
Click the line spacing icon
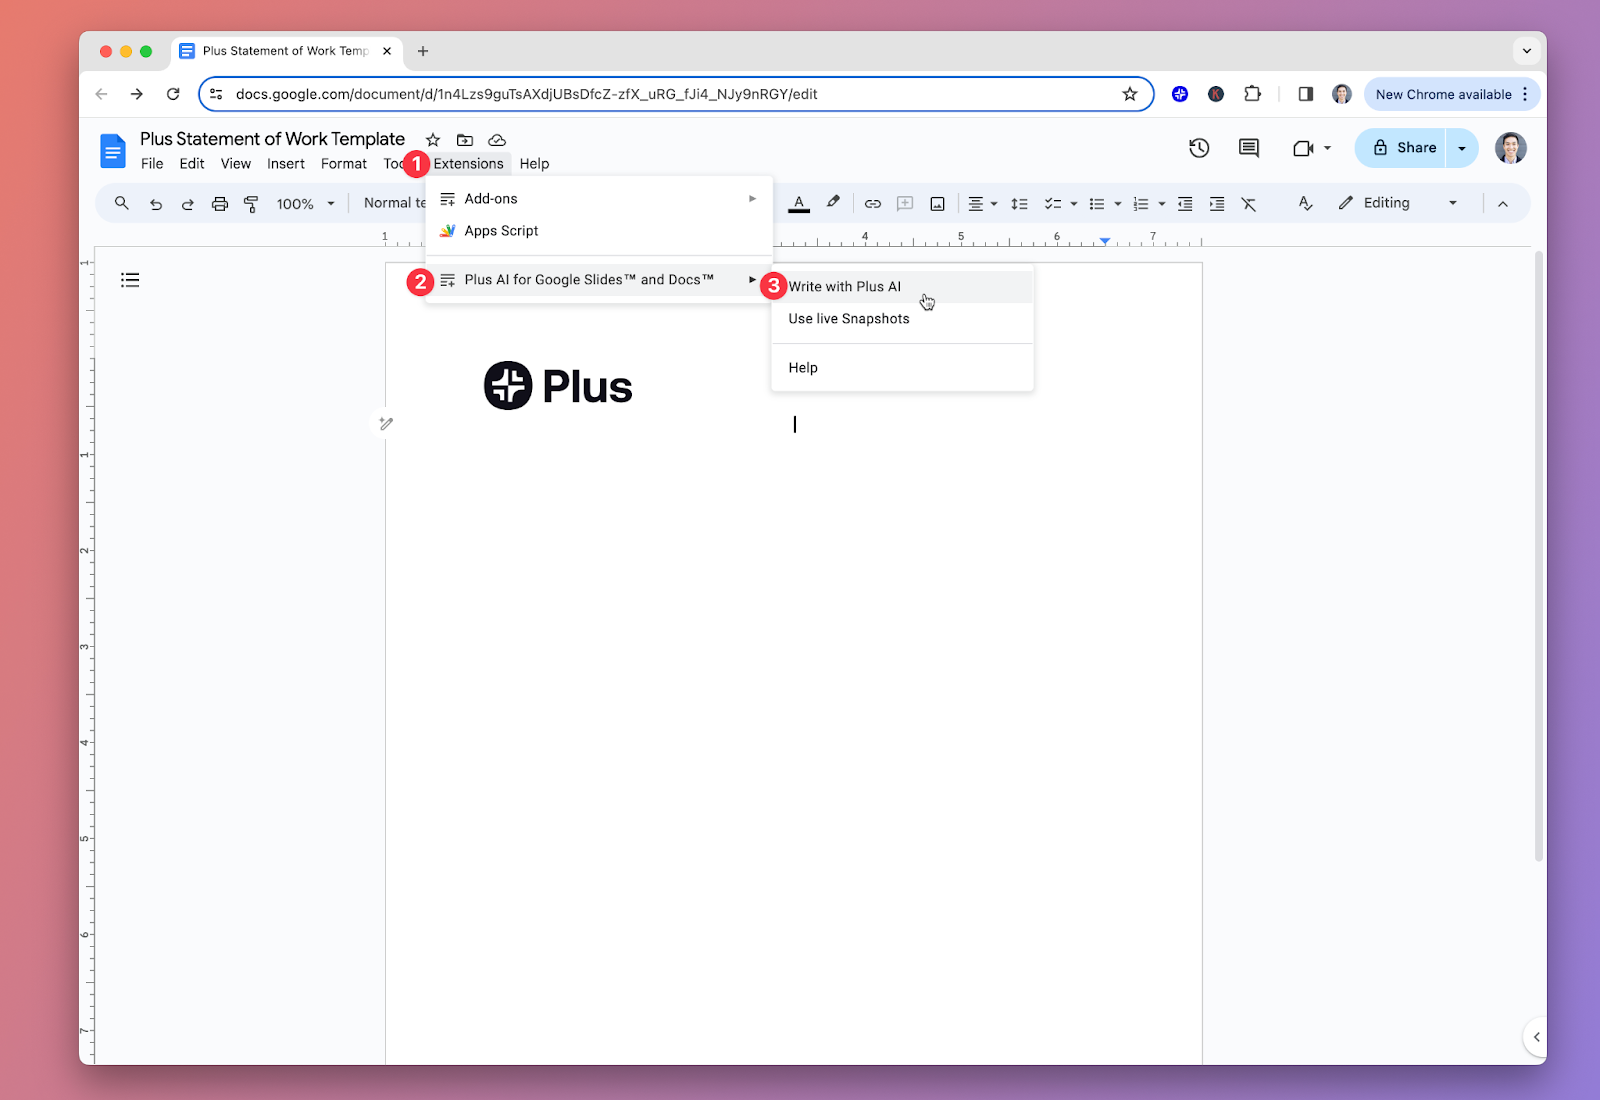click(1019, 204)
